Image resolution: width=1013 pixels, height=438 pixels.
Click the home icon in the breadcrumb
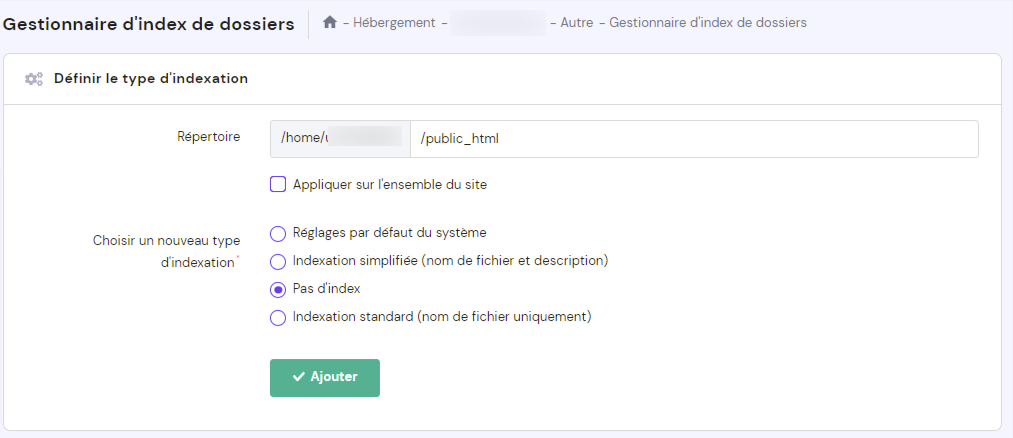tap(330, 22)
